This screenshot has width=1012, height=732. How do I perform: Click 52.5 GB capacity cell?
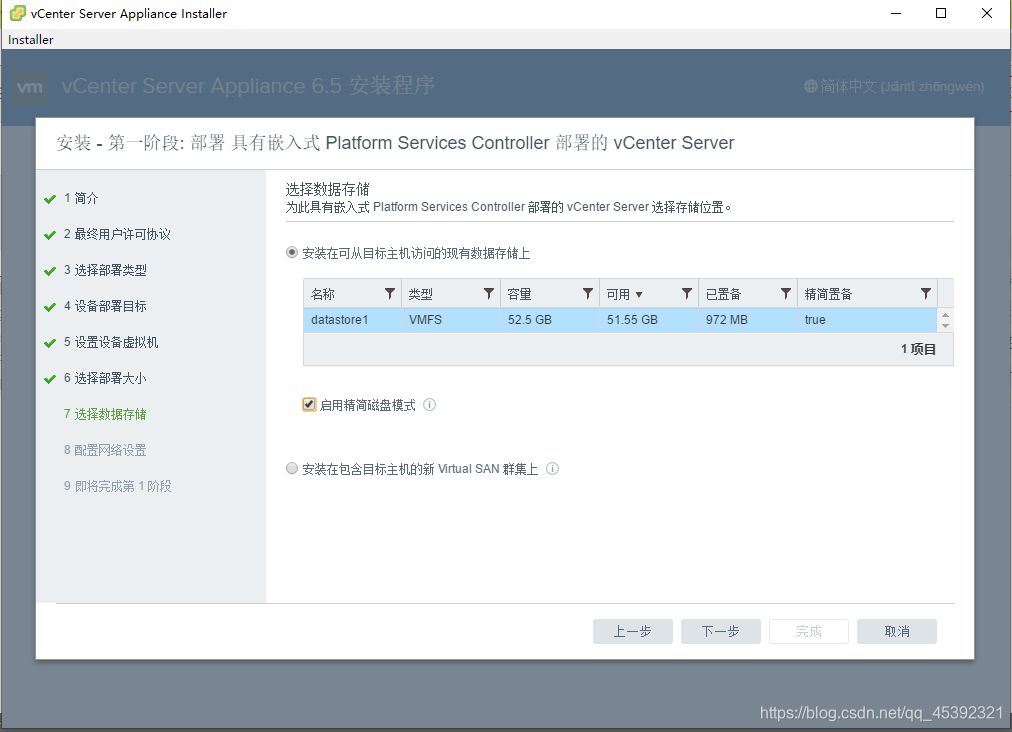tap(550, 320)
